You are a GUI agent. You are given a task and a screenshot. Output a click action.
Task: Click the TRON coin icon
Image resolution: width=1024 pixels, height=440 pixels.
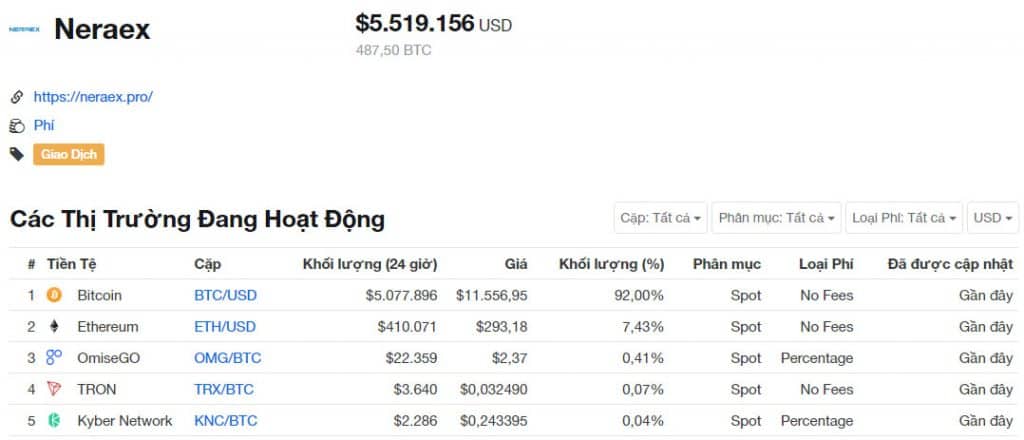click(x=54, y=389)
